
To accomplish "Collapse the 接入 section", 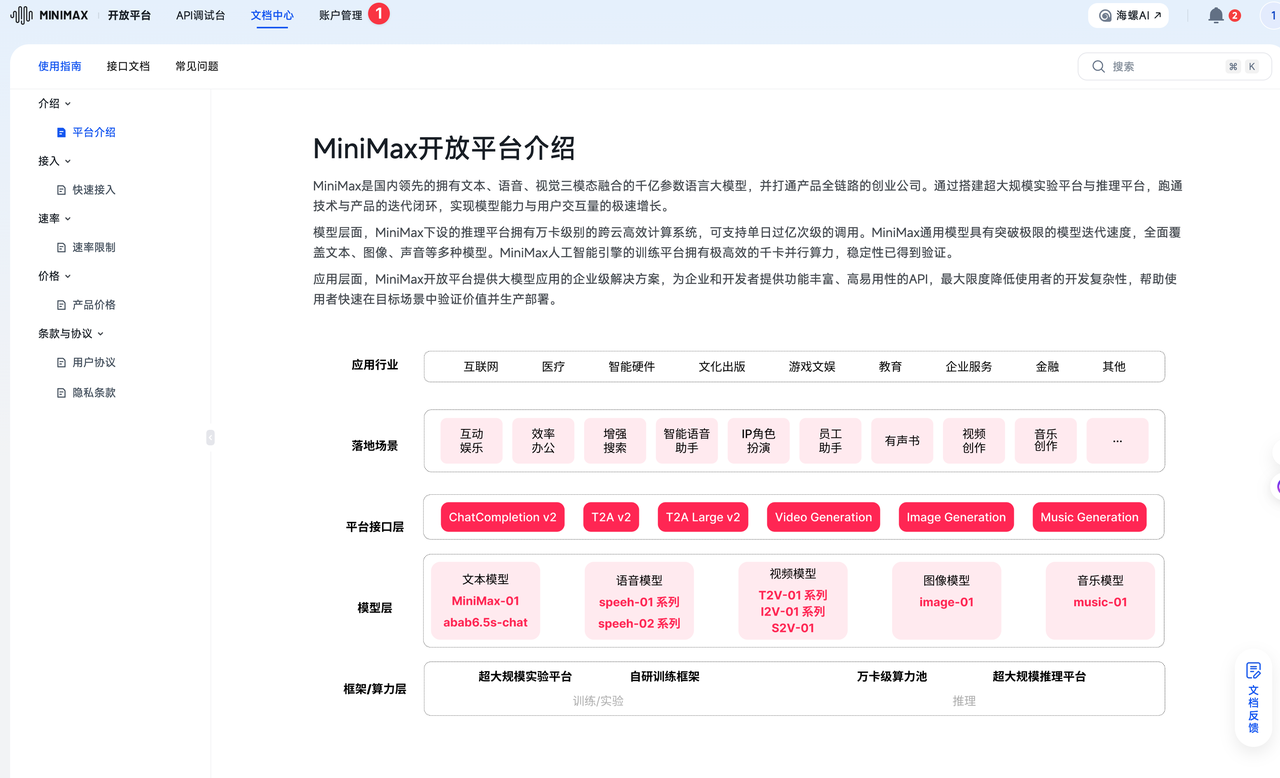I will 55,161.
